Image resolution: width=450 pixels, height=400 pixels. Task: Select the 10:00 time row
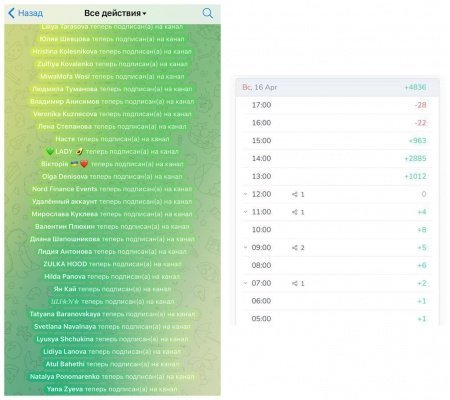coord(337,230)
